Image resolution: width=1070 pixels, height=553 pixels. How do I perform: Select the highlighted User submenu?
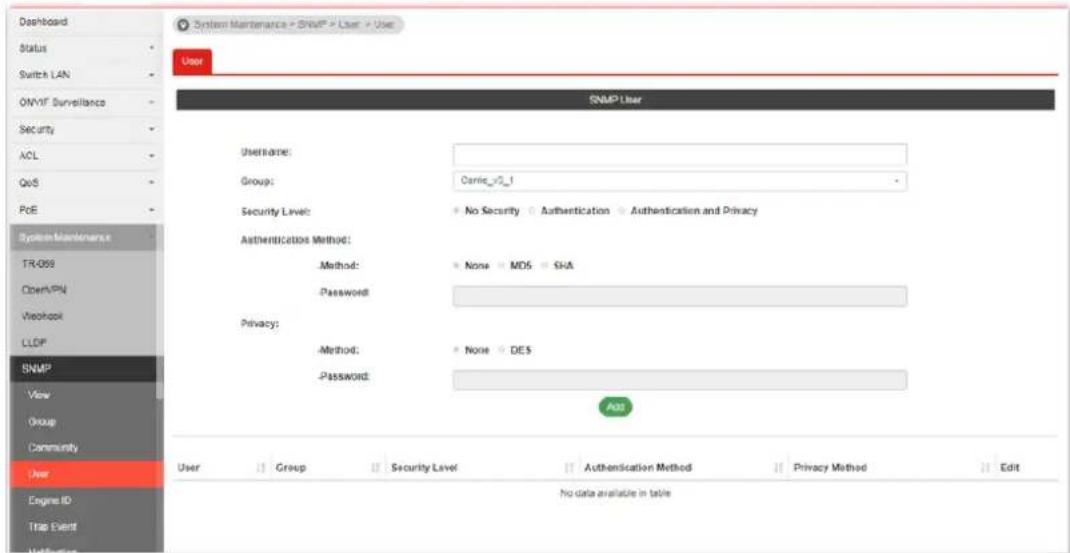coord(87,474)
